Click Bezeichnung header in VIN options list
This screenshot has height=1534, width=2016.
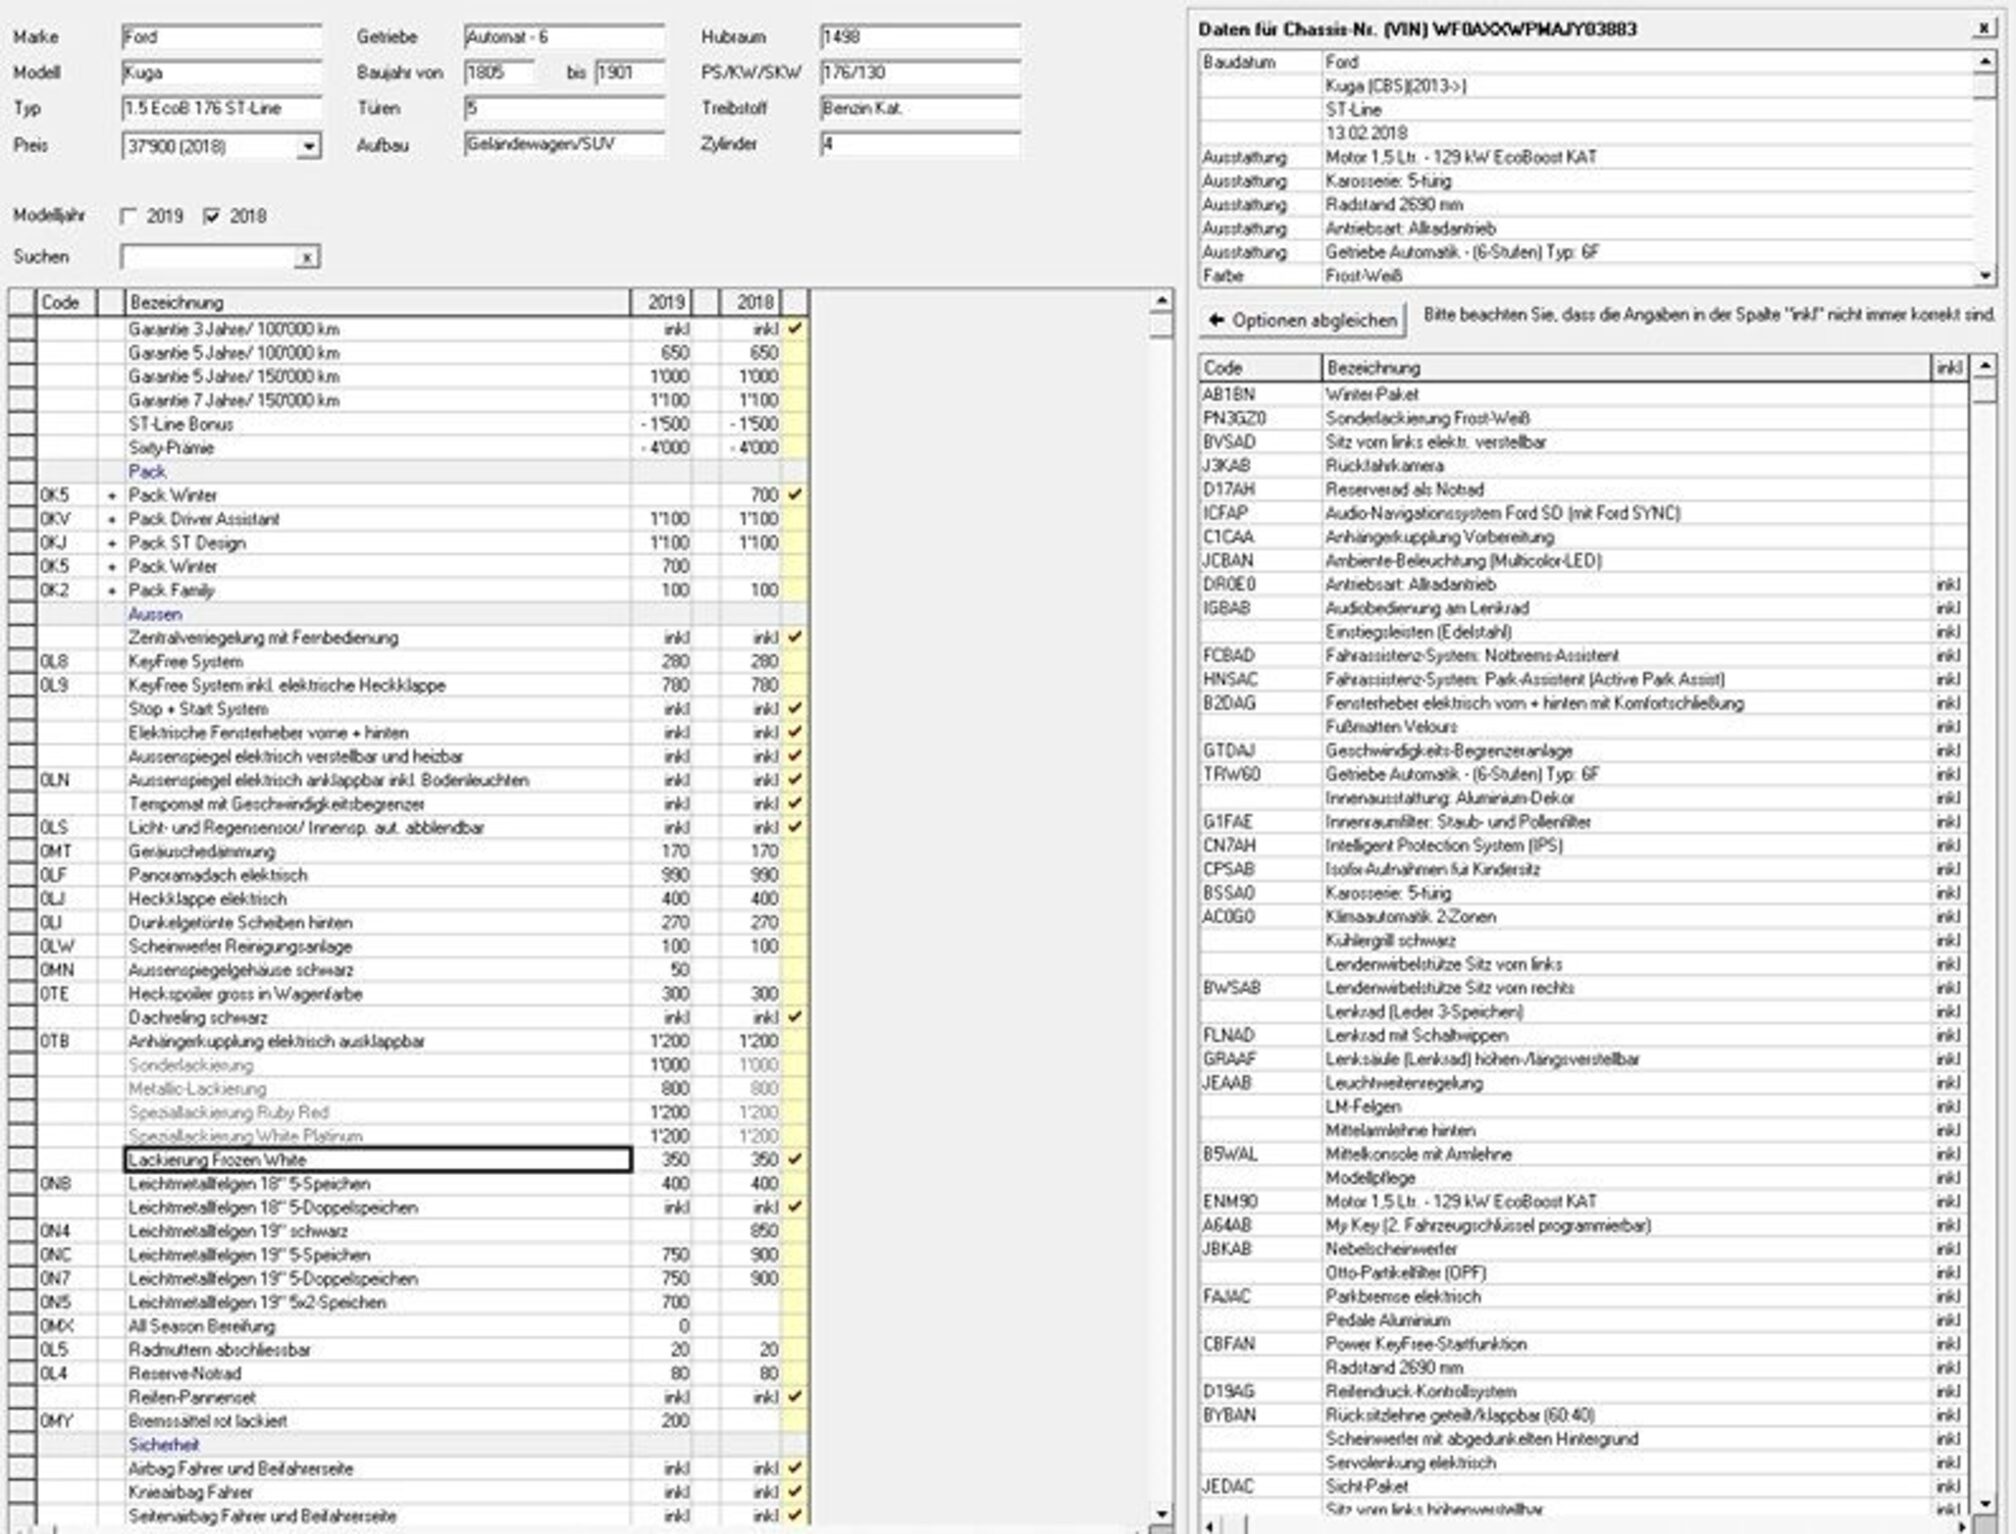[x=1626, y=368]
